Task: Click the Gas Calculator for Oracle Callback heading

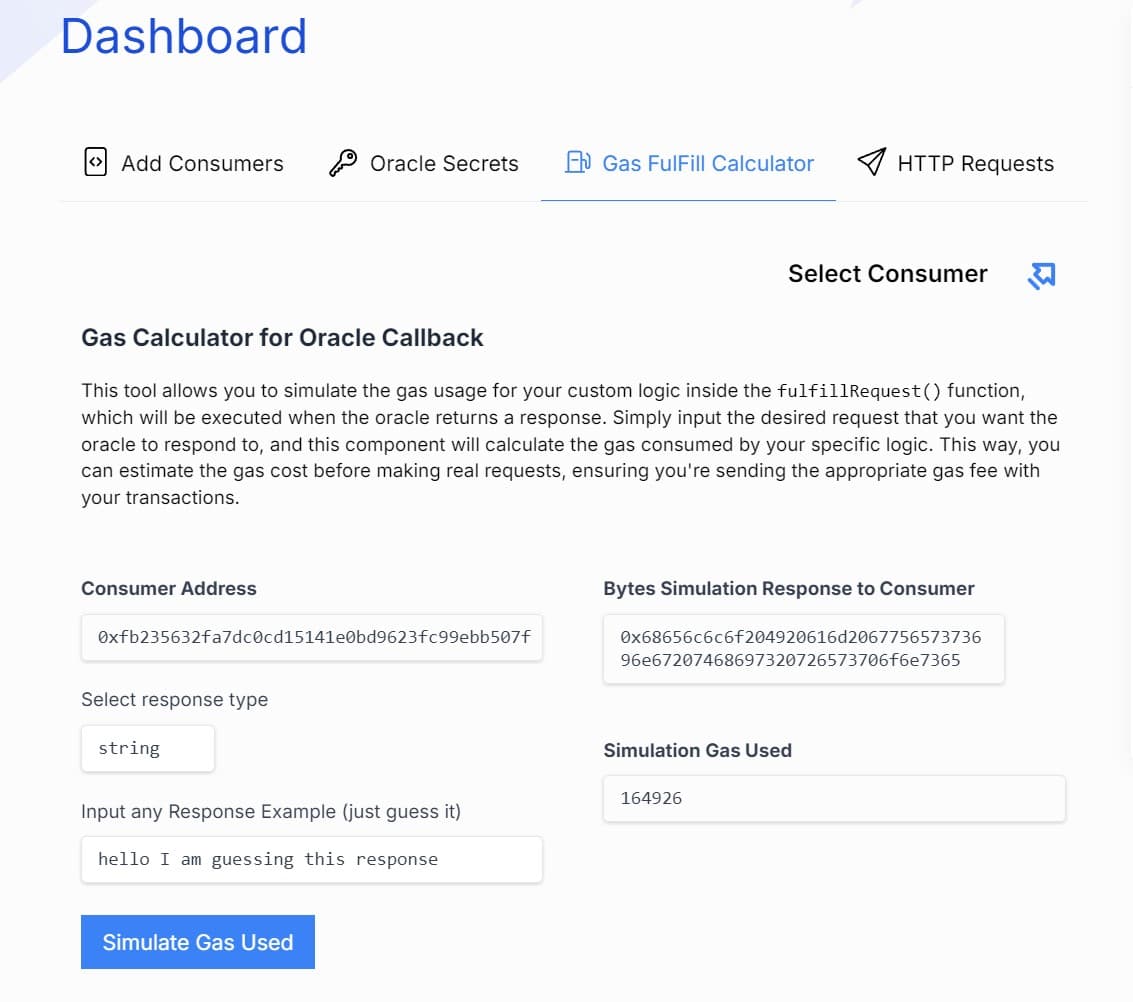Action: point(282,337)
